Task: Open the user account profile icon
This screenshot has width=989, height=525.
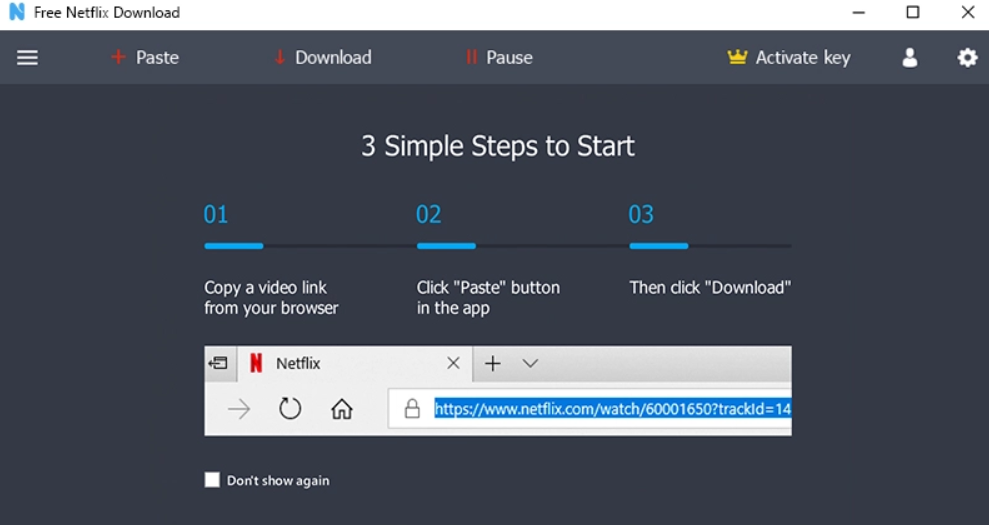Action: [910, 58]
